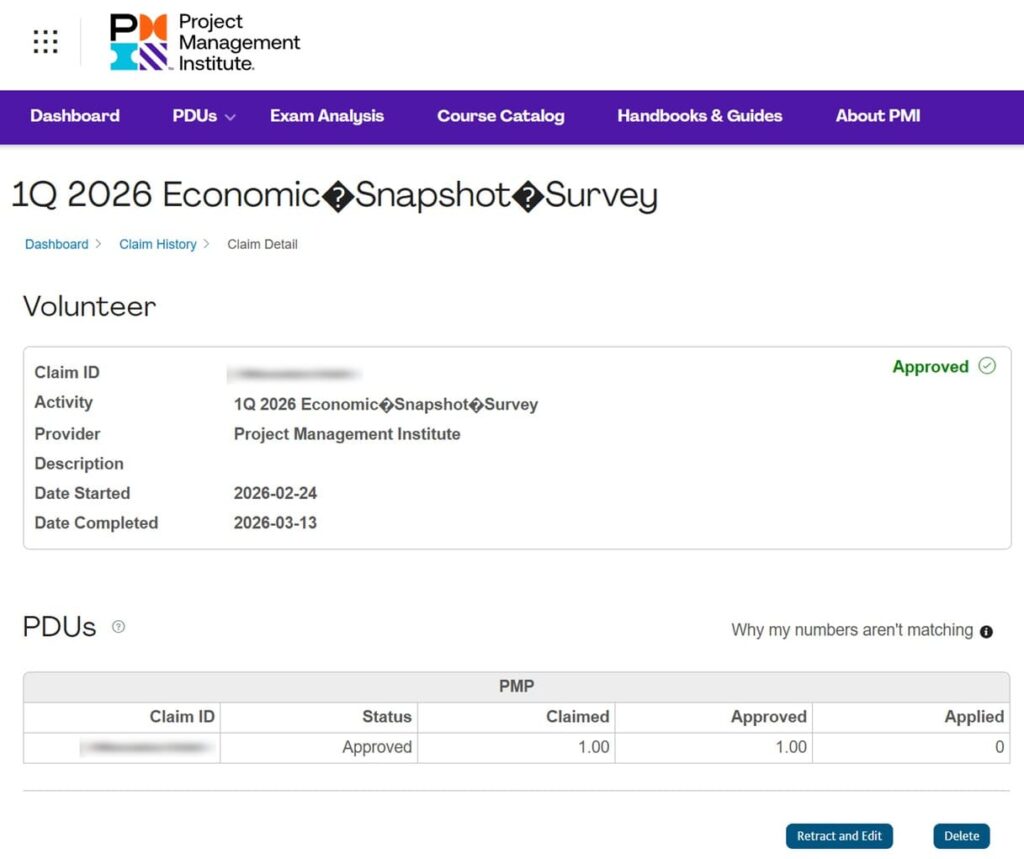
Task: Click the info icon beside numbers aren't matching
Action: (x=986, y=631)
